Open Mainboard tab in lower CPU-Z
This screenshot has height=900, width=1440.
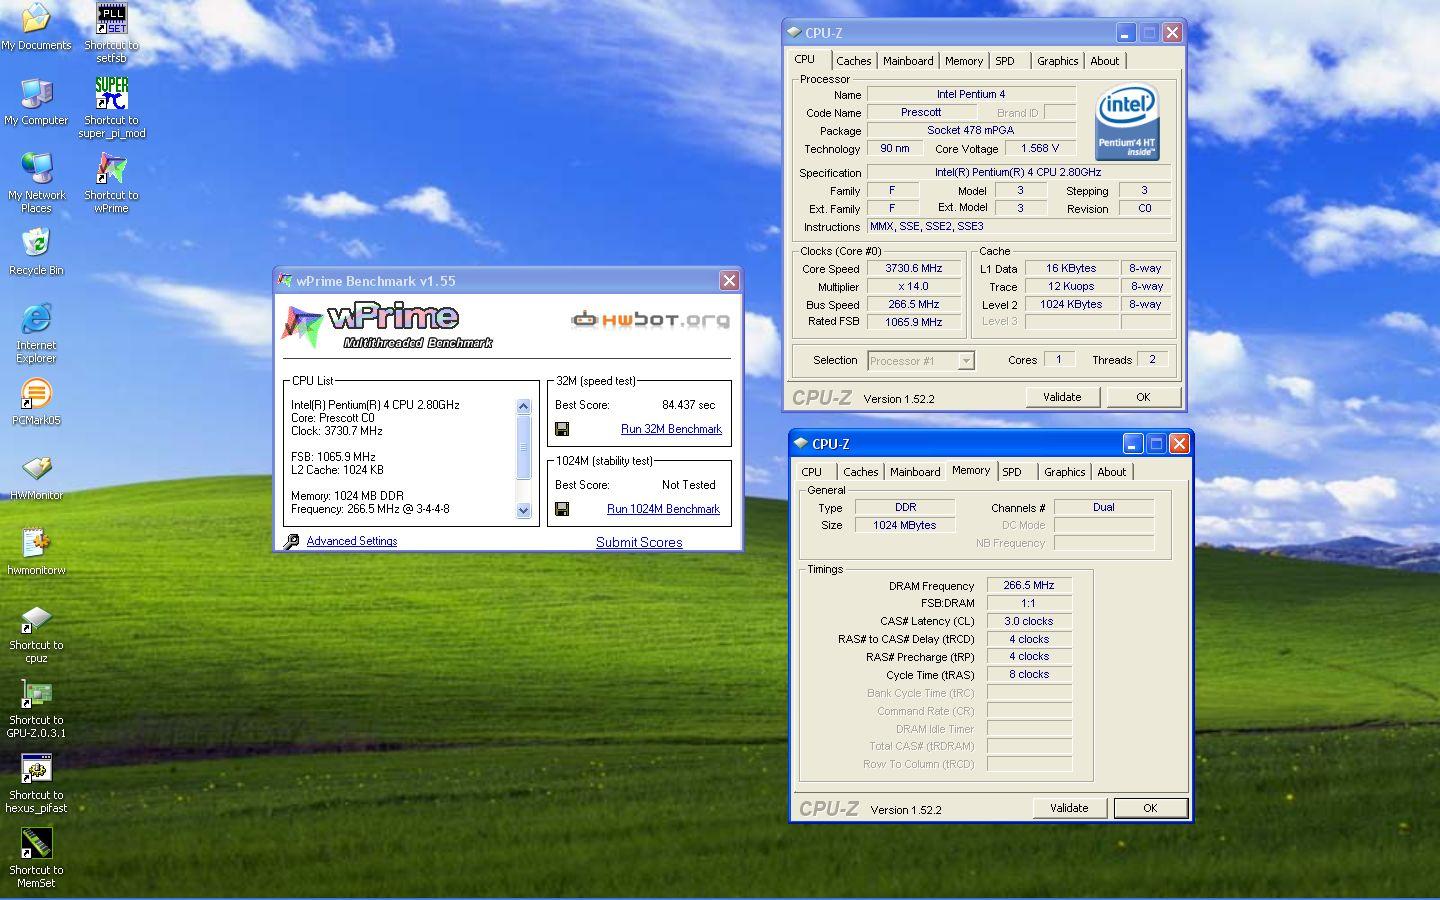(x=915, y=472)
